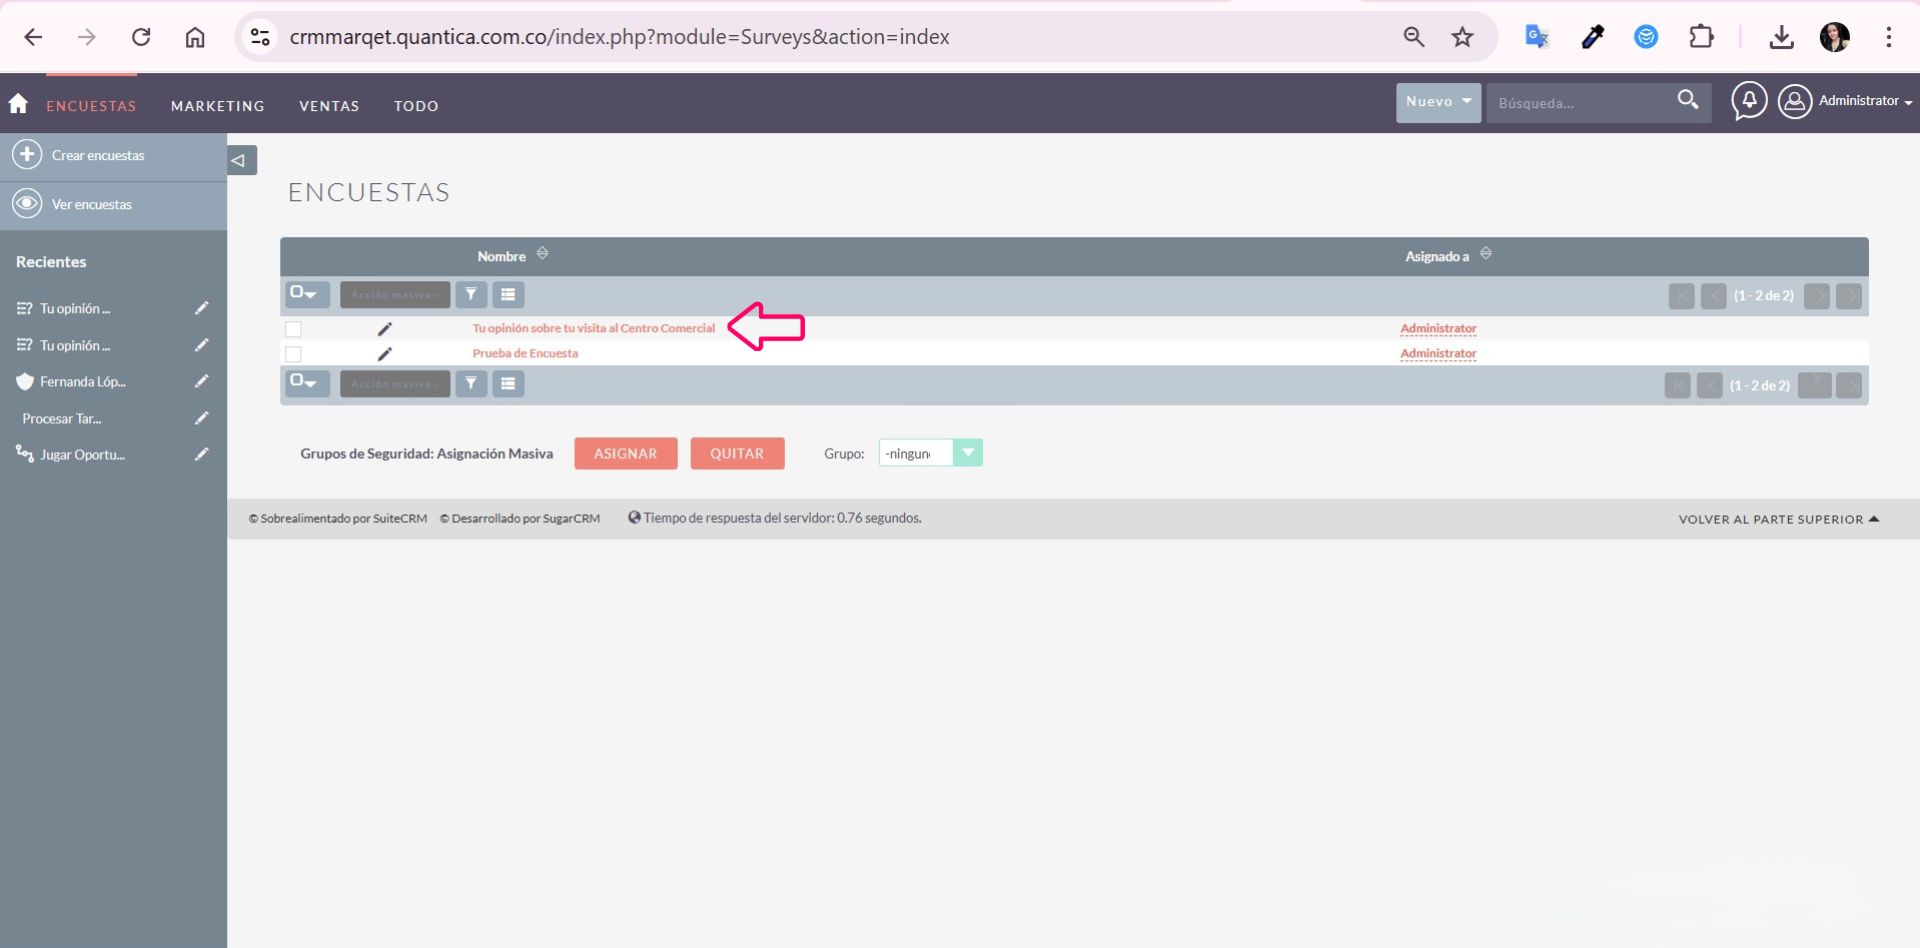
Task: Open column chooser icon in the top toolbar
Action: click(508, 295)
